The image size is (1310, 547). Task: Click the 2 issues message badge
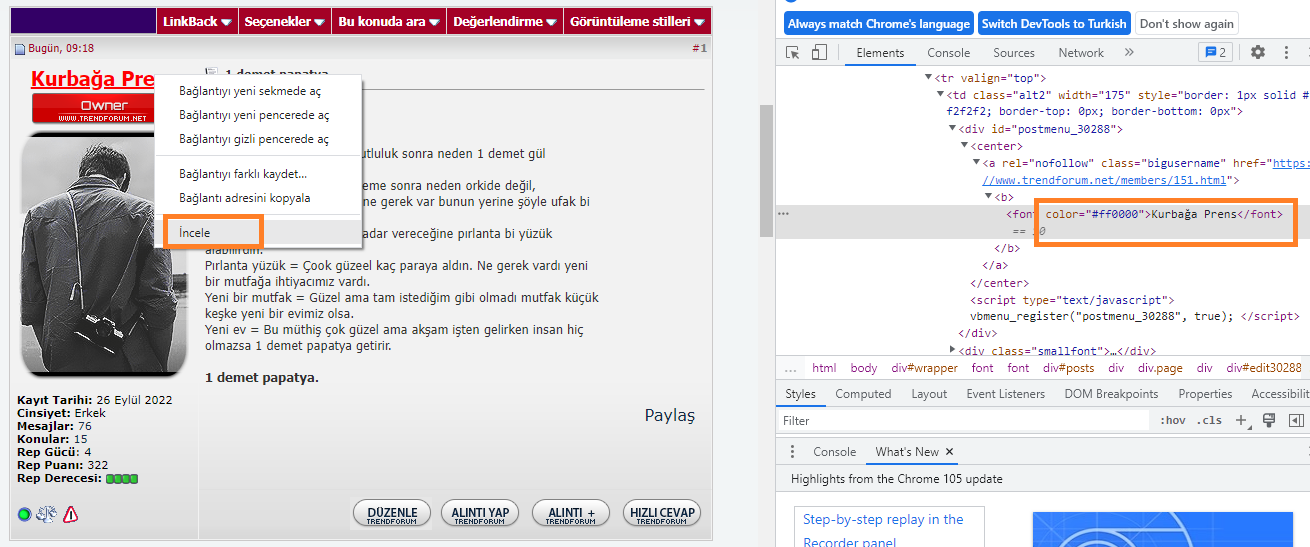1215,53
